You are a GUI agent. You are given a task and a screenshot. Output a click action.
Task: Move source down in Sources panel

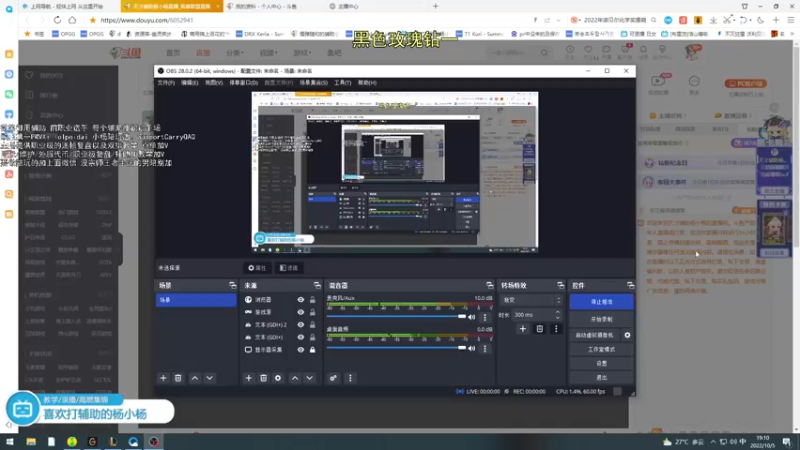[x=309, y=378]
